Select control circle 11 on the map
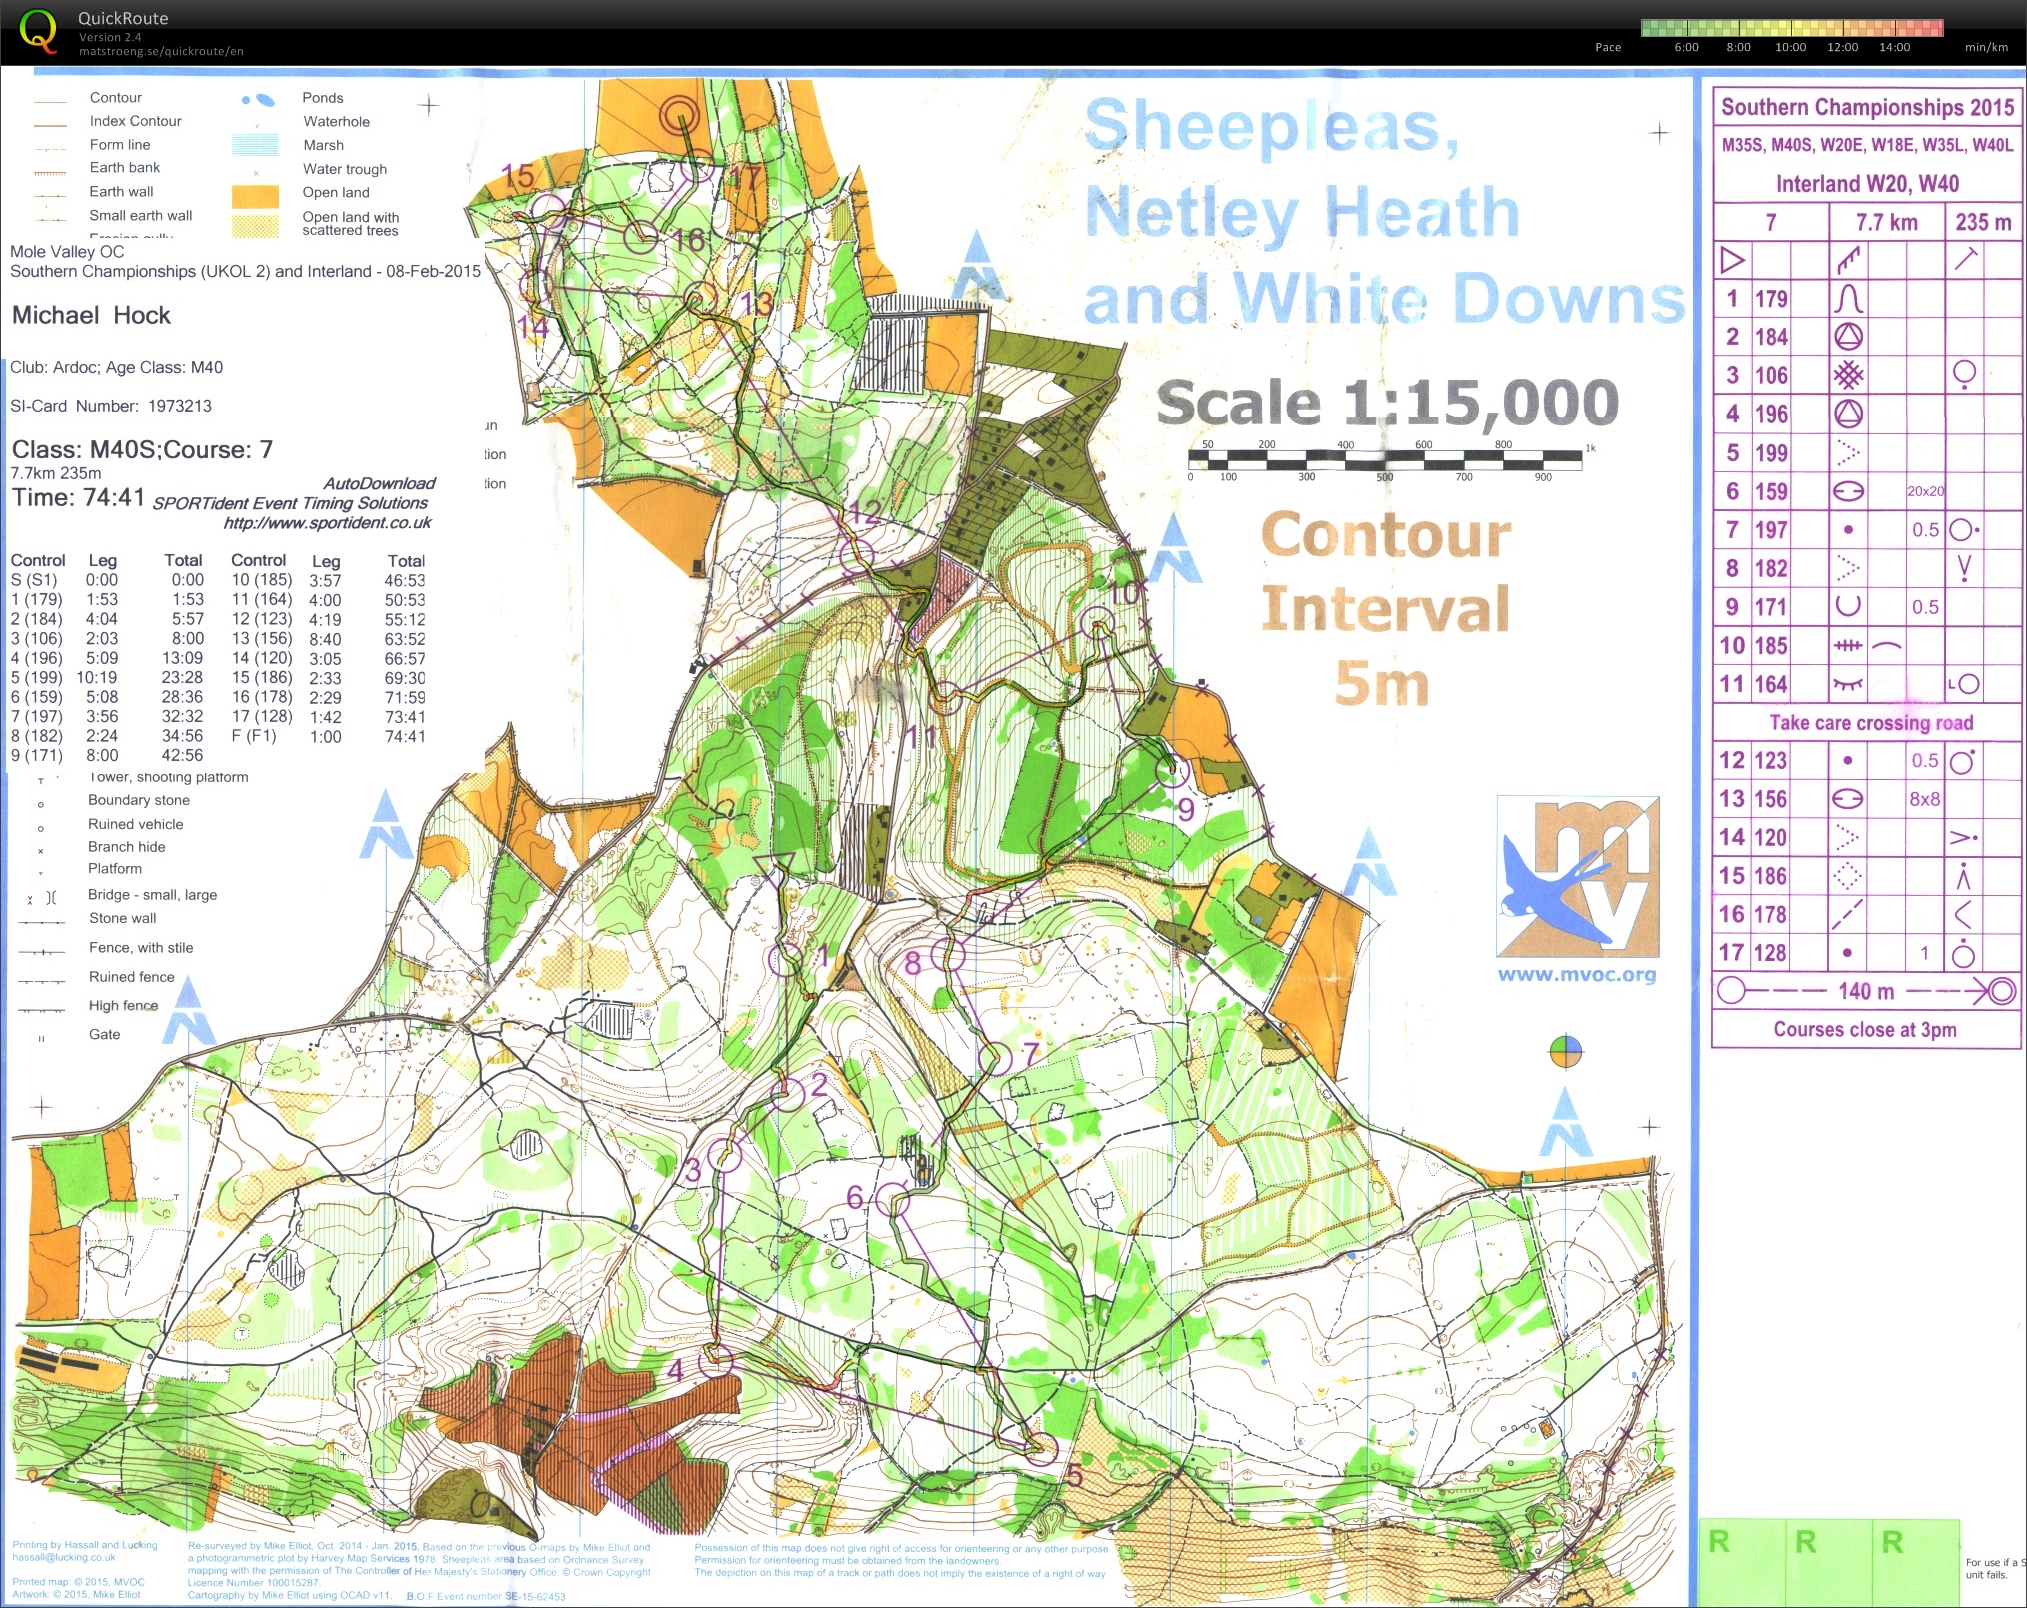The height and width of the screenshot is (1608, 2027). pyautogui.click(x=946, y=696)
